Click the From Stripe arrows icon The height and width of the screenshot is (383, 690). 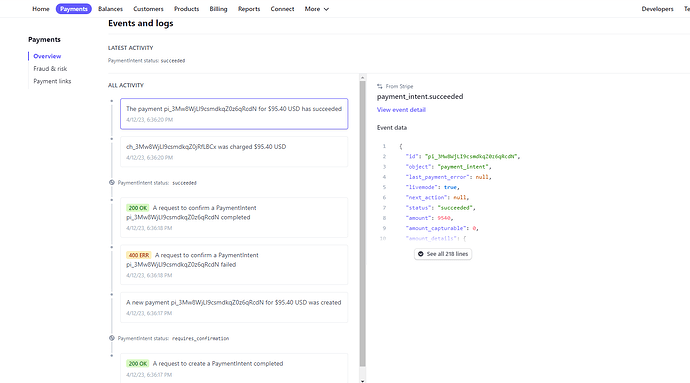(x=379, y=86)
